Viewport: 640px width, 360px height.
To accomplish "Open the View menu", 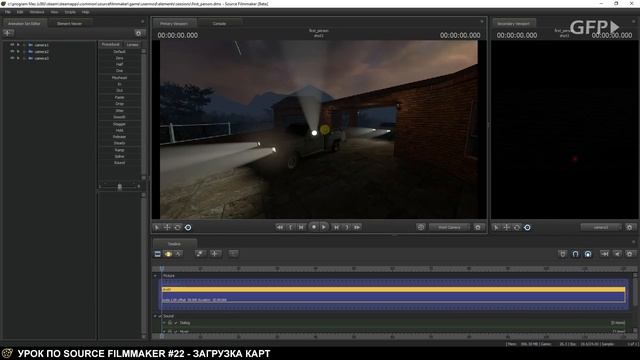I will click(x=54, y=12).
